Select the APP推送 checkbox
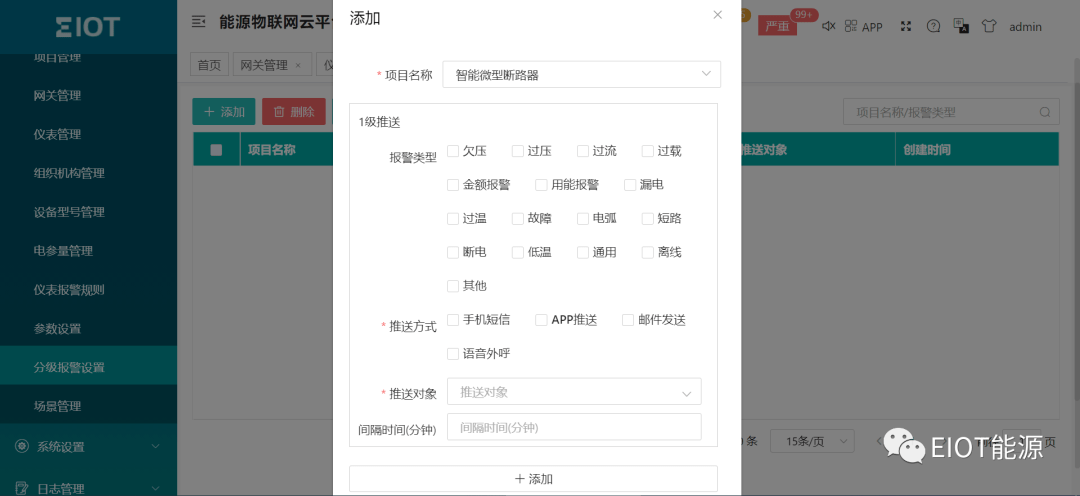Screen dimensions: 1080x496 [x=541, y=320]
